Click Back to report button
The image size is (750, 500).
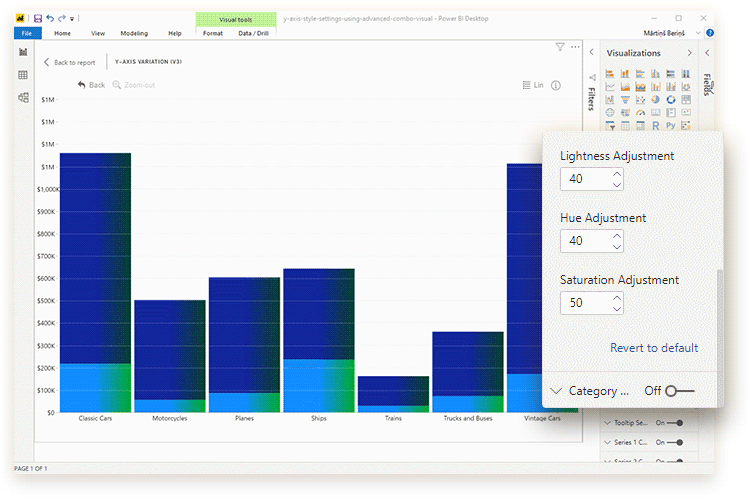pyautogui.click(x=69, y=62)
